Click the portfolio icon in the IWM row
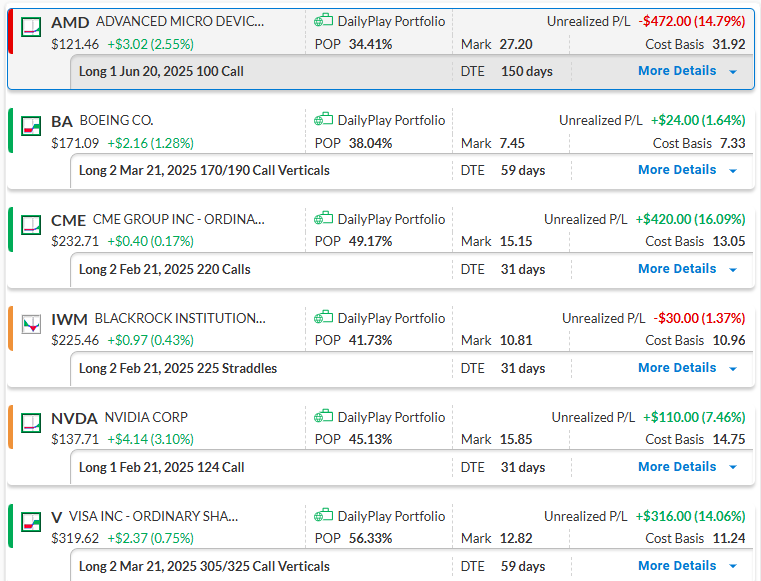Screen dimensions: 761x581 tap(323, 317)
